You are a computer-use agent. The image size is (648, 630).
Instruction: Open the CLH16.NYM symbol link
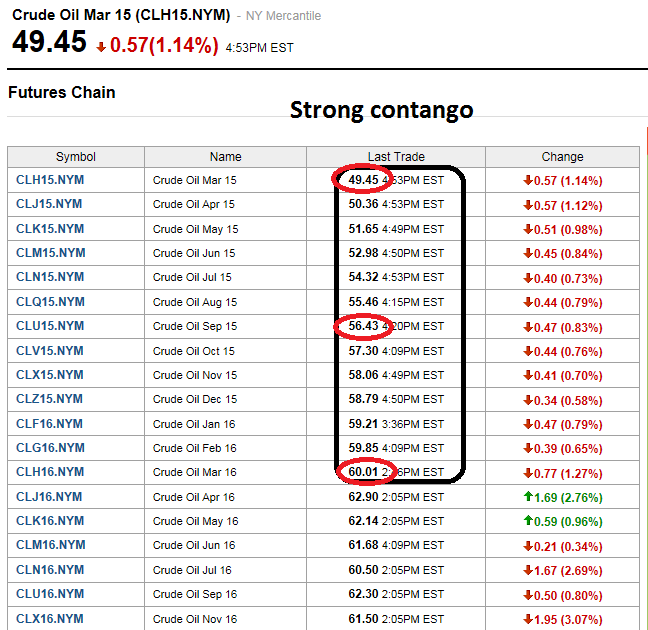pyautogui.click(x=50, y=472)
